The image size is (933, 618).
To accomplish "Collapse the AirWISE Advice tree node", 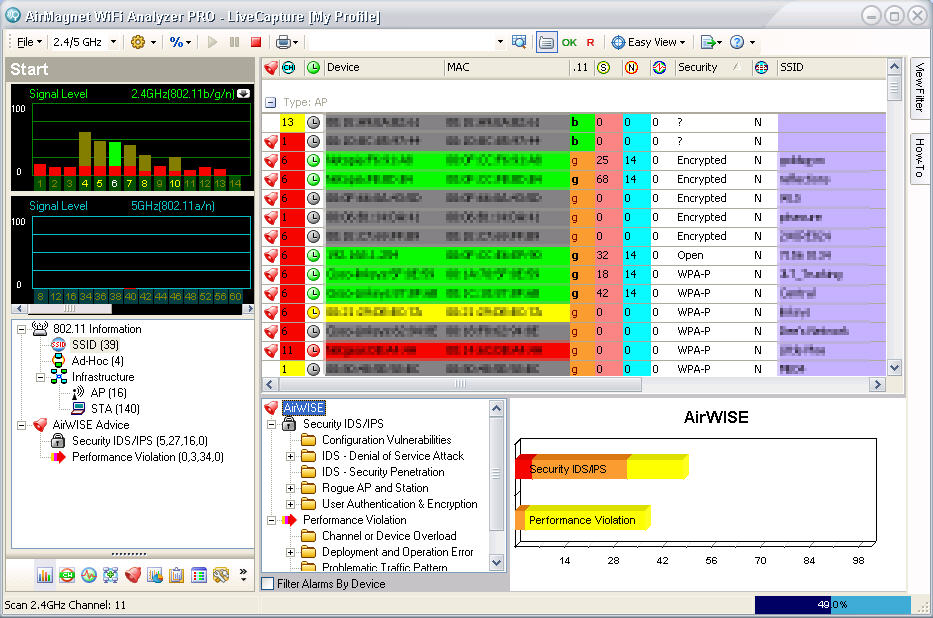I will coord(21,425).
